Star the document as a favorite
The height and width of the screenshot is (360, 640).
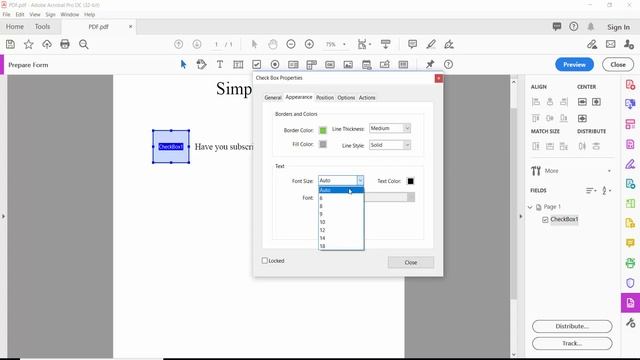click(x=29, y=44)
